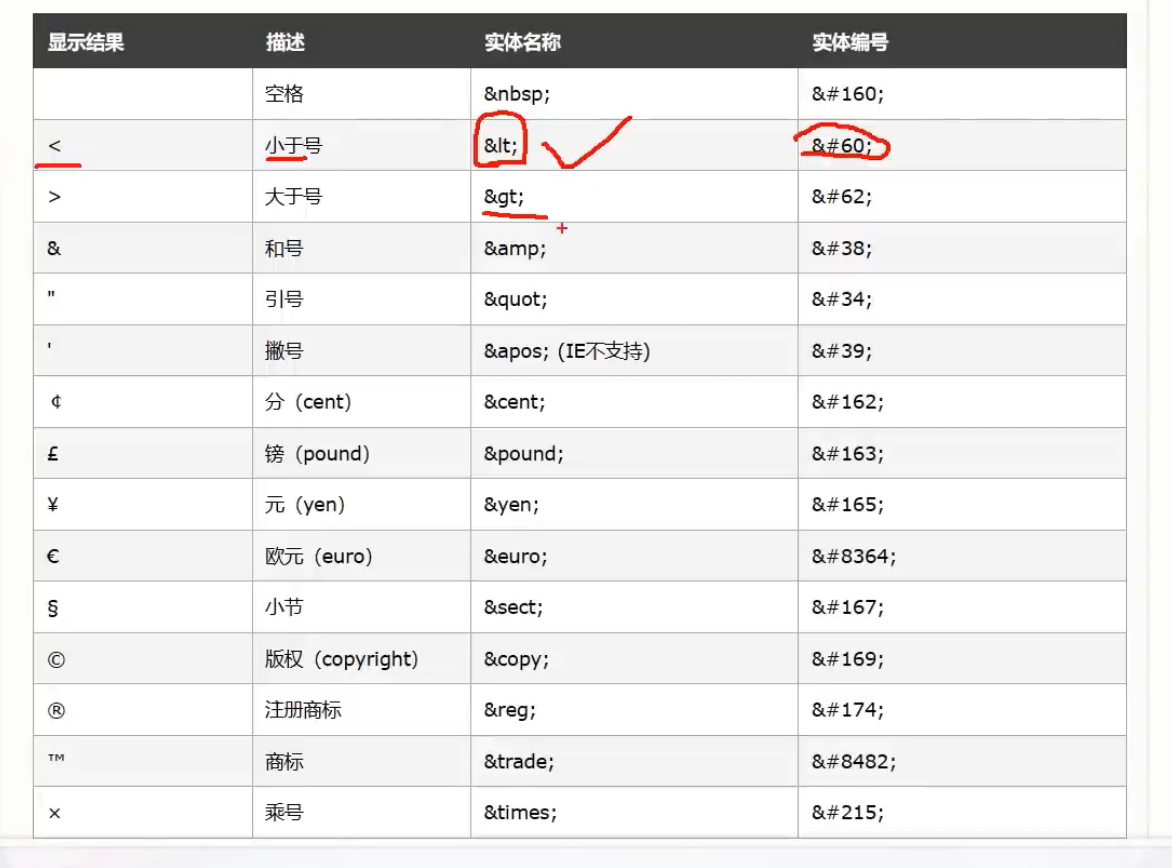
Task: Select the 元 (yen) description
Action: coord(305,505)
